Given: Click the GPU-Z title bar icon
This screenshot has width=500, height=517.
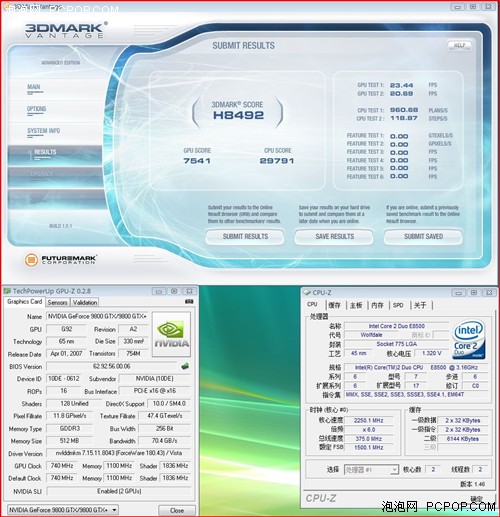Looking at the screenshot, I should pos(7,291).
